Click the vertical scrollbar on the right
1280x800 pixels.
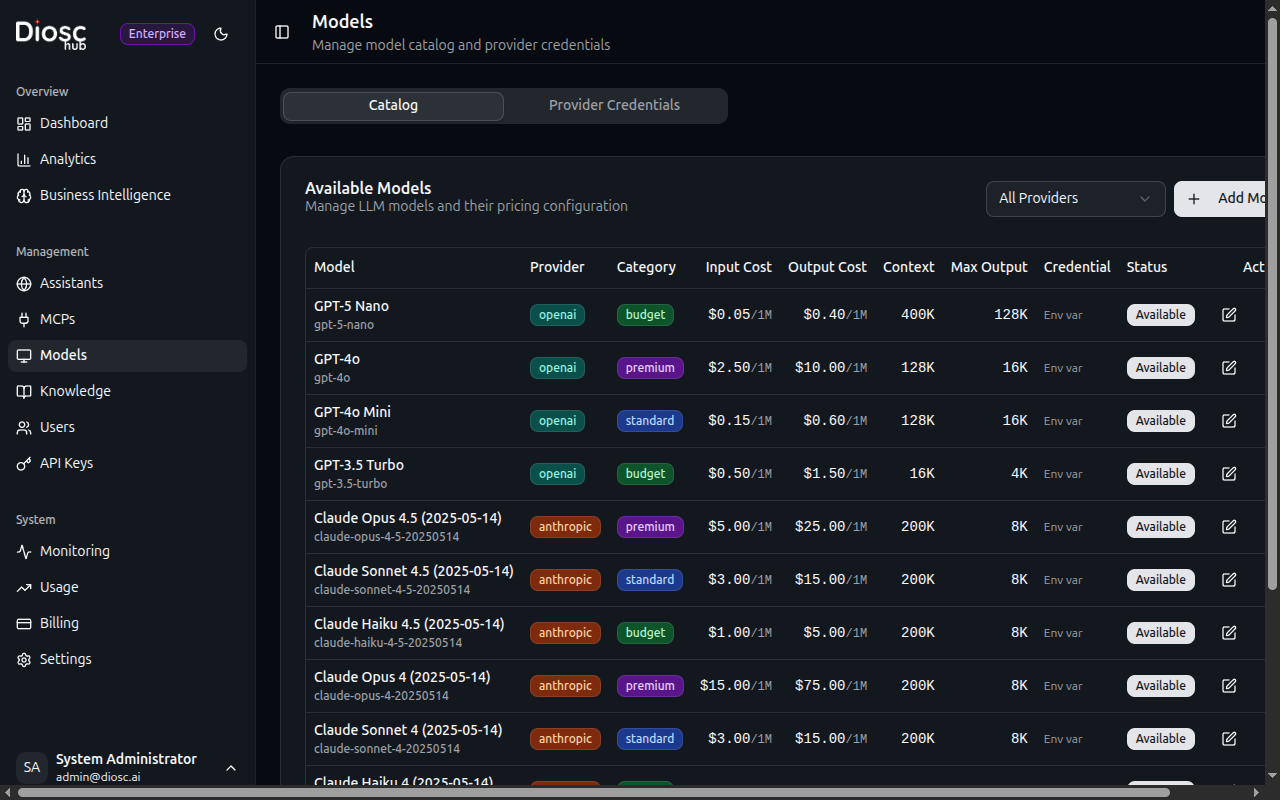(x=1272, y=300)
